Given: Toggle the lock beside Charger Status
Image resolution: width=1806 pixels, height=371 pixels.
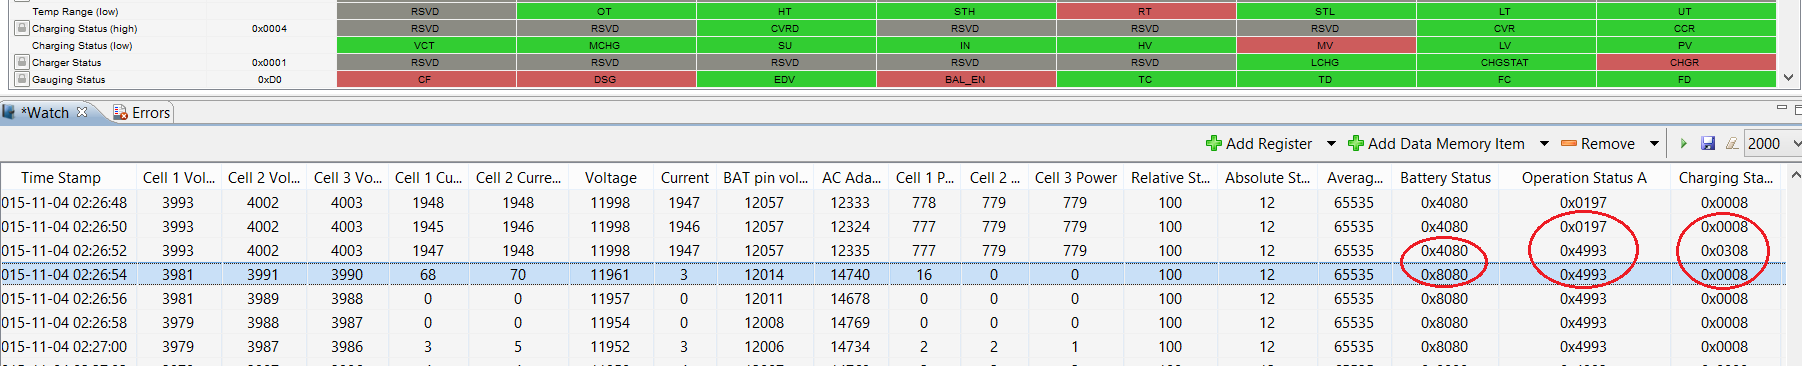Looking at the screenshot, I should click(x=22, y=62).
